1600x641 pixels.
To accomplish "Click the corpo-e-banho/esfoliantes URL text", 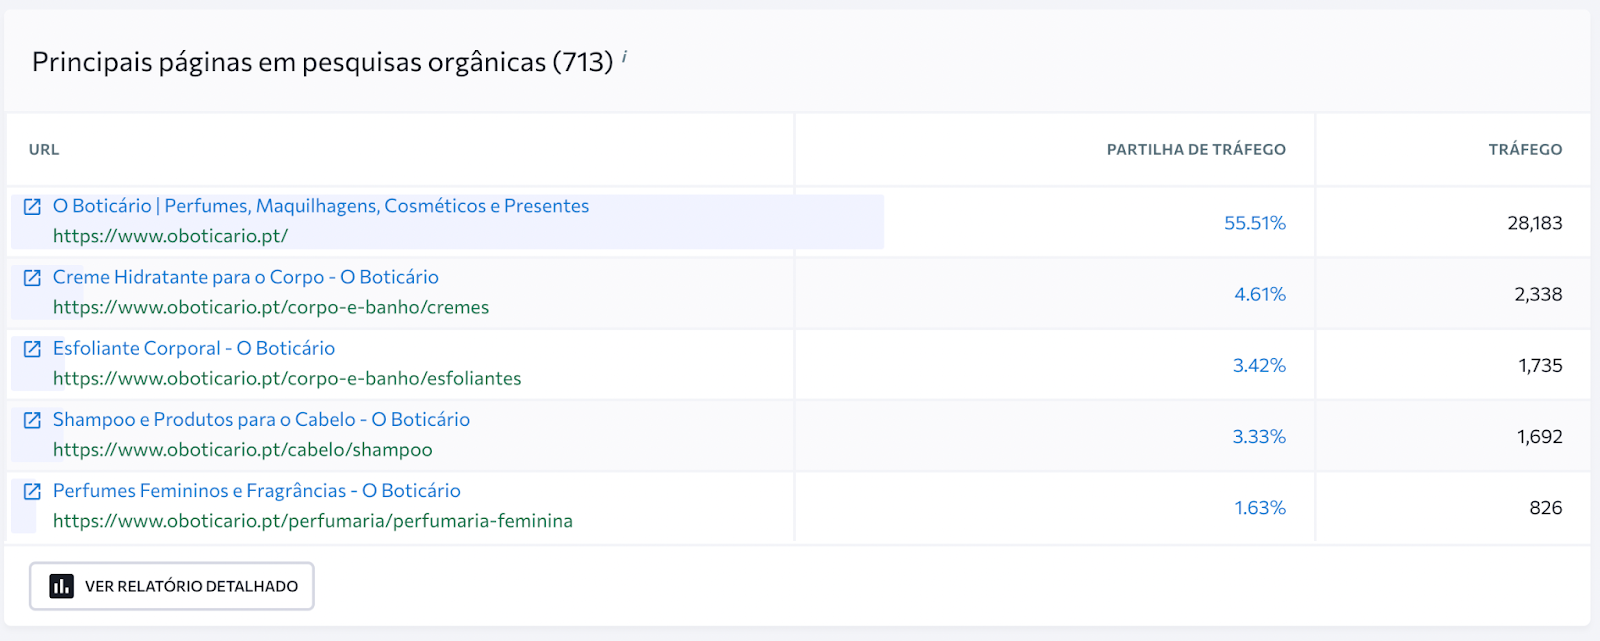I will [x=287, y=378].
